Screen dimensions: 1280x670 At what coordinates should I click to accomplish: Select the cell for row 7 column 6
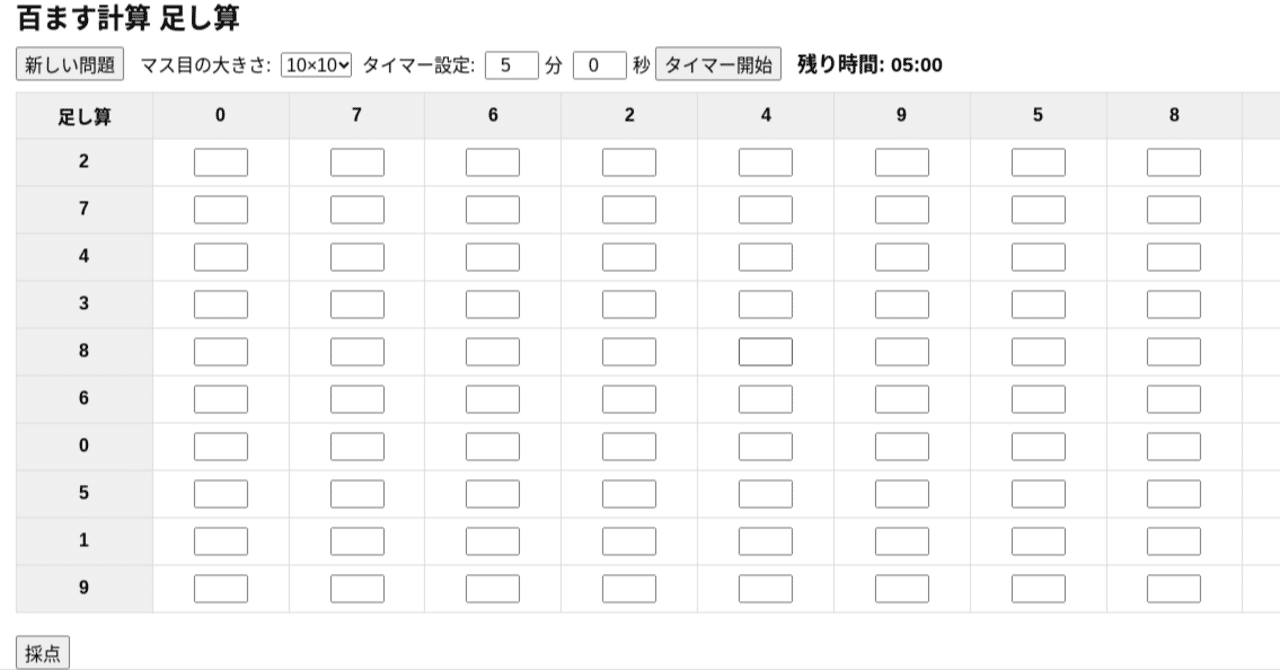493,209
